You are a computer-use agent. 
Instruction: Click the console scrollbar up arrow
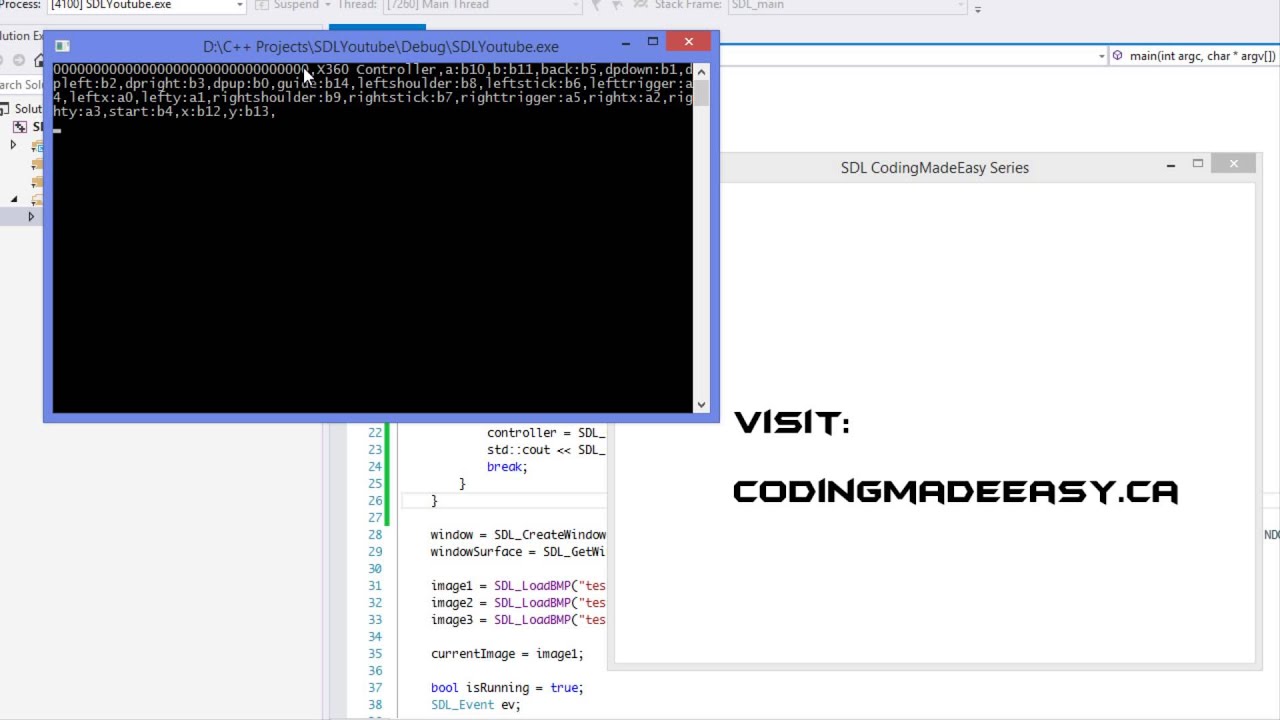701,71
